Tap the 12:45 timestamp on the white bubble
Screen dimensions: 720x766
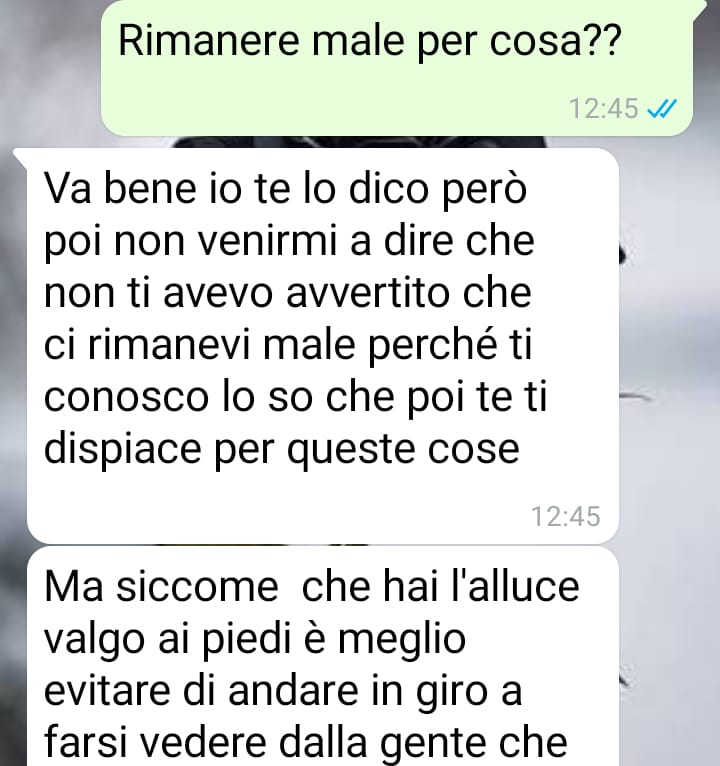click(x=566, y=516)
